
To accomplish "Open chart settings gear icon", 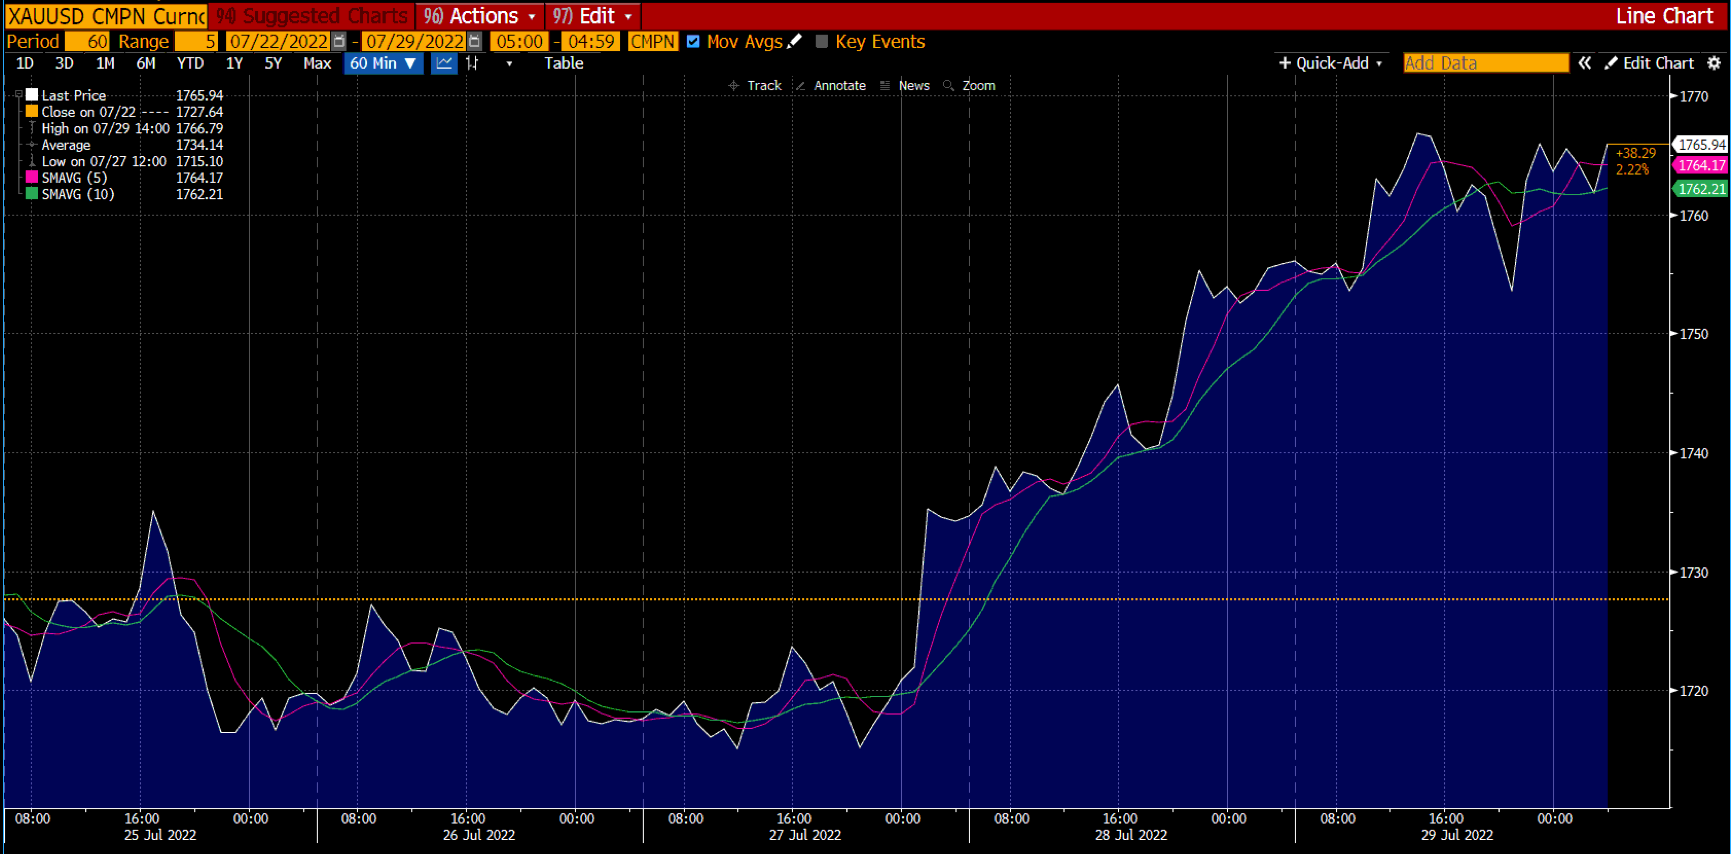I will click(1714, 63).
